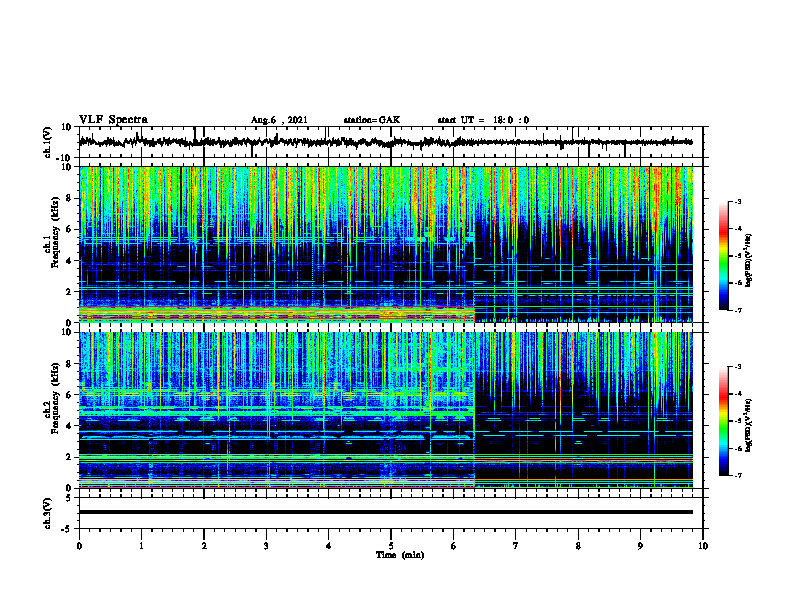Click the ch.1 spectrogram color scale bar

[x=723, y=256]
